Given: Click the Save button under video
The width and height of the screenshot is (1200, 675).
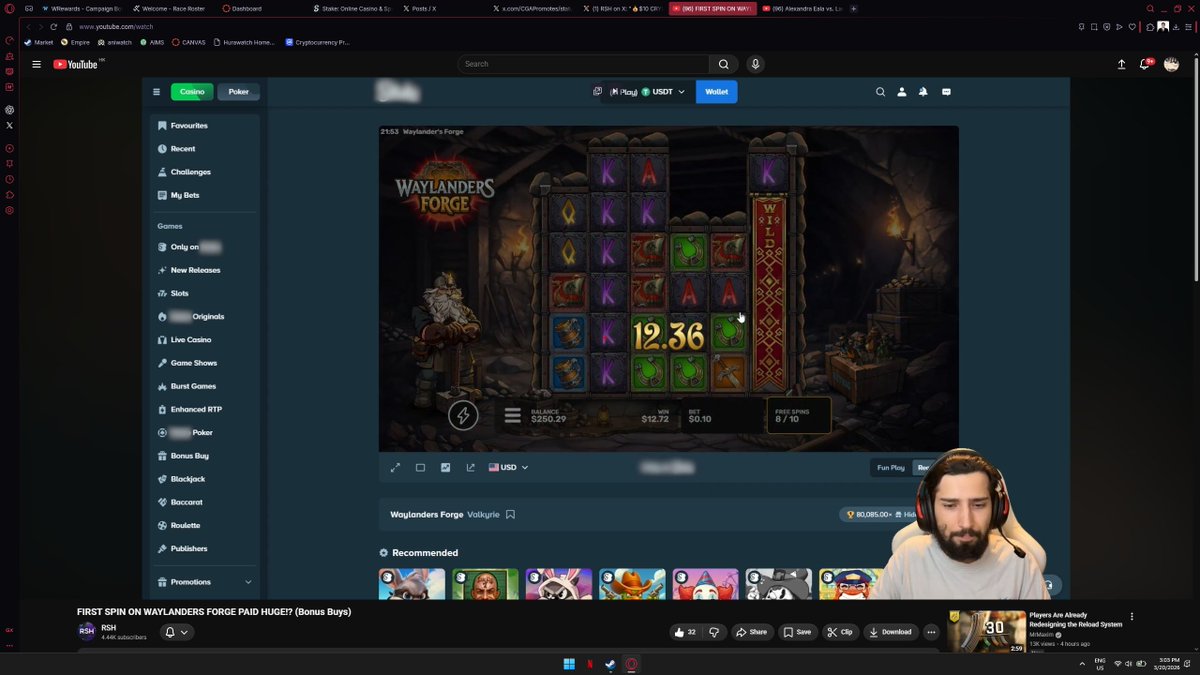Looking at the screenshot, I should (797, 632).
